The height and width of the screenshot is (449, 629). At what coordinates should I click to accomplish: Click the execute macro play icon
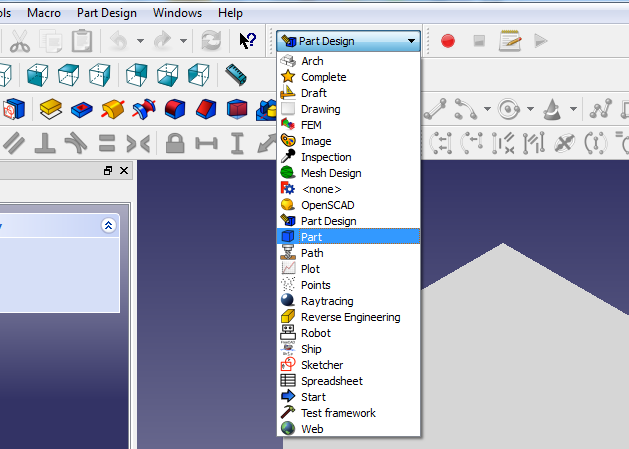tap(541, 41)
